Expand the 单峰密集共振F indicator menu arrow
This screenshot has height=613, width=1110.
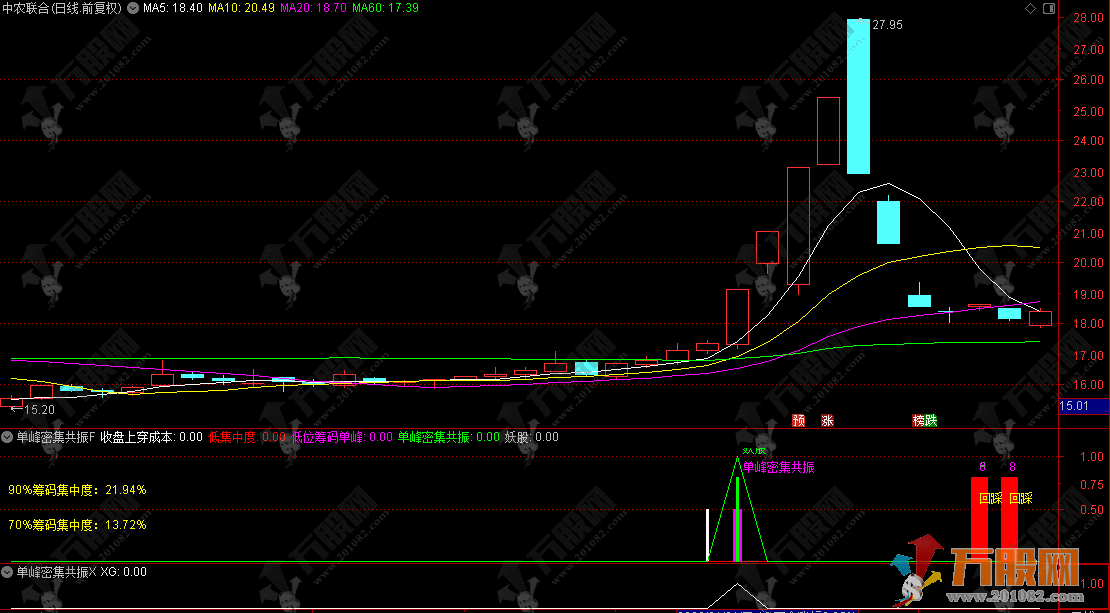(x=8, y=437)
